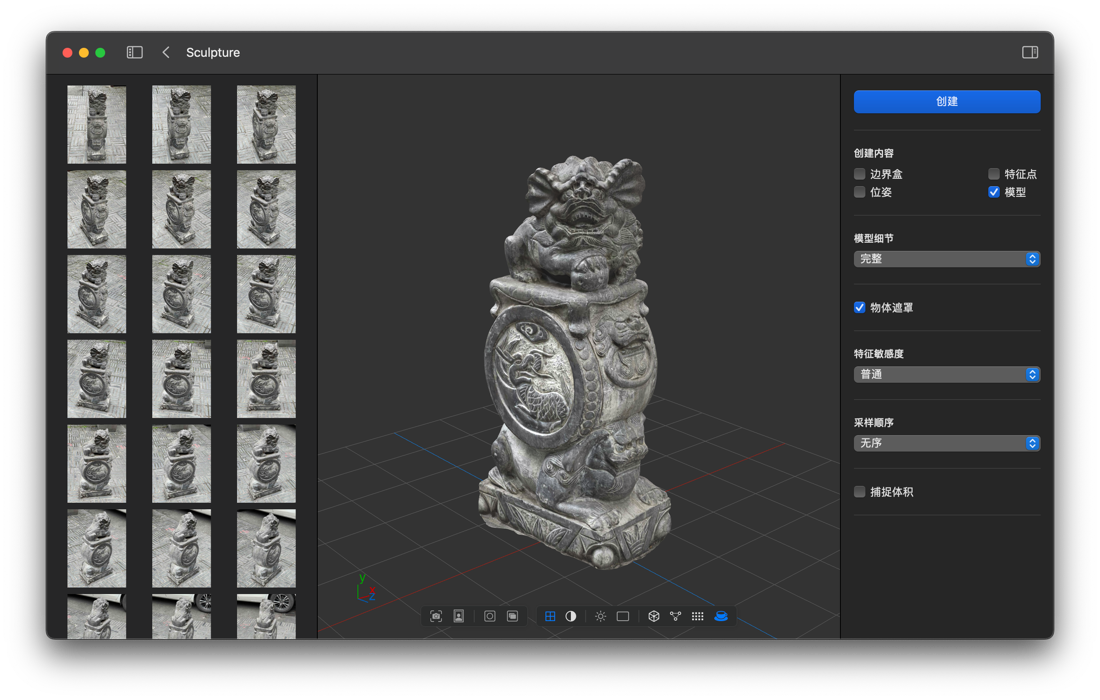The image size is (1100, 700).
Task: Select the first thumbnail in the fifth row
Action: click(97, 464)
